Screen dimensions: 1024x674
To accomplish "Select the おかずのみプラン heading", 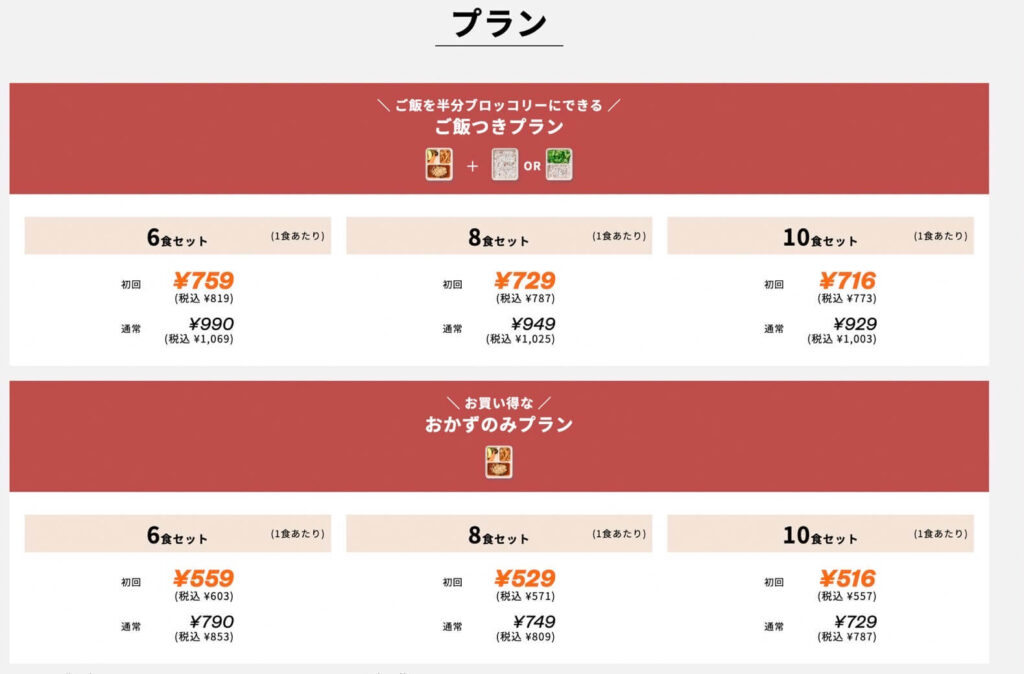I will [499, 424].
